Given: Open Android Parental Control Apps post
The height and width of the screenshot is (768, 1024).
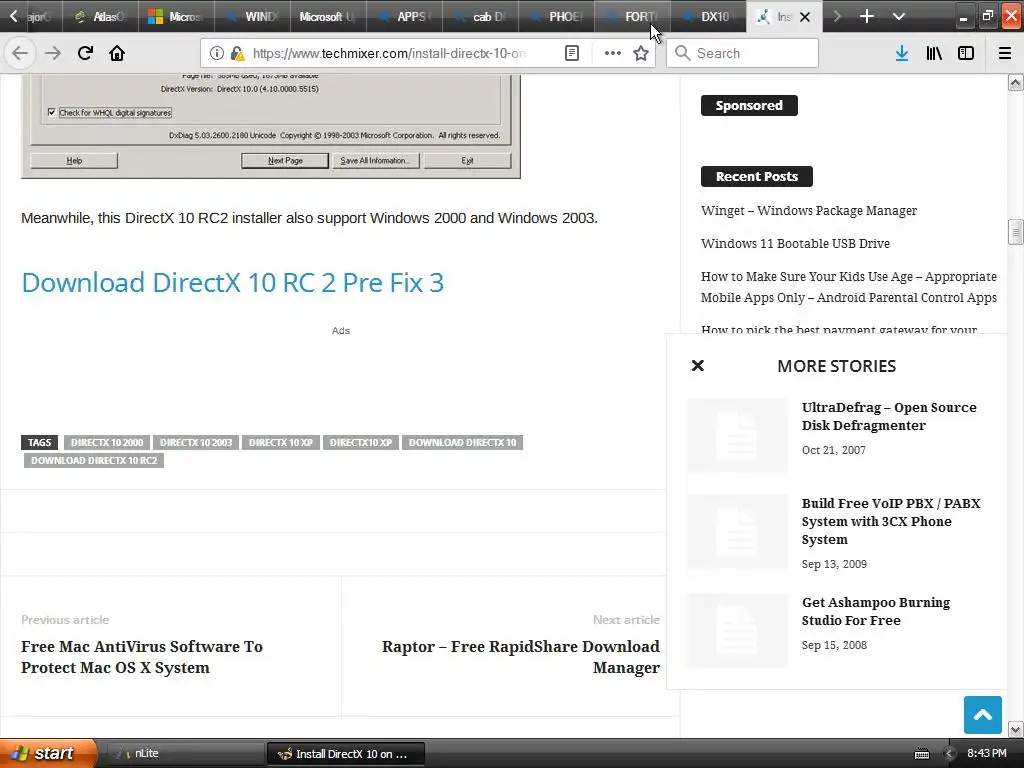Looking at the screenshot, I should click(848, 287).
